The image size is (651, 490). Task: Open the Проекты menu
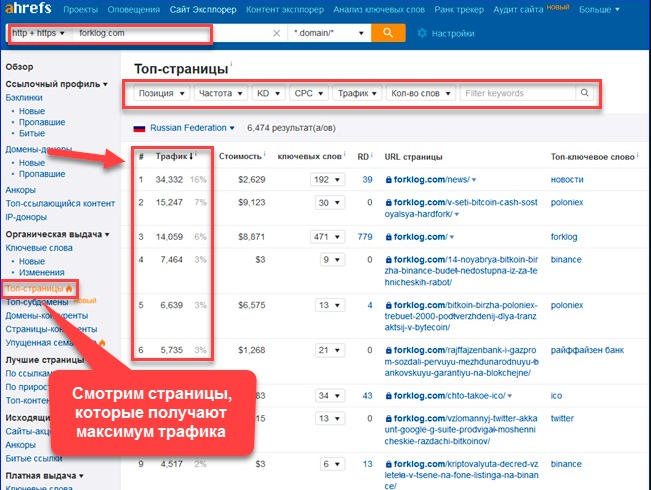coord(81,10)
